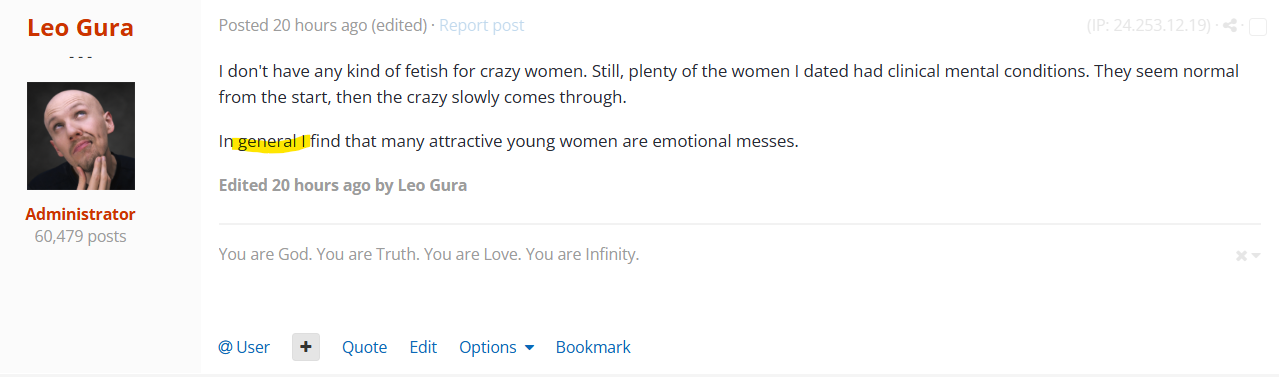This screenshot has height=377, width=1279.
Task: Edit this post
Action: point(423,347)
